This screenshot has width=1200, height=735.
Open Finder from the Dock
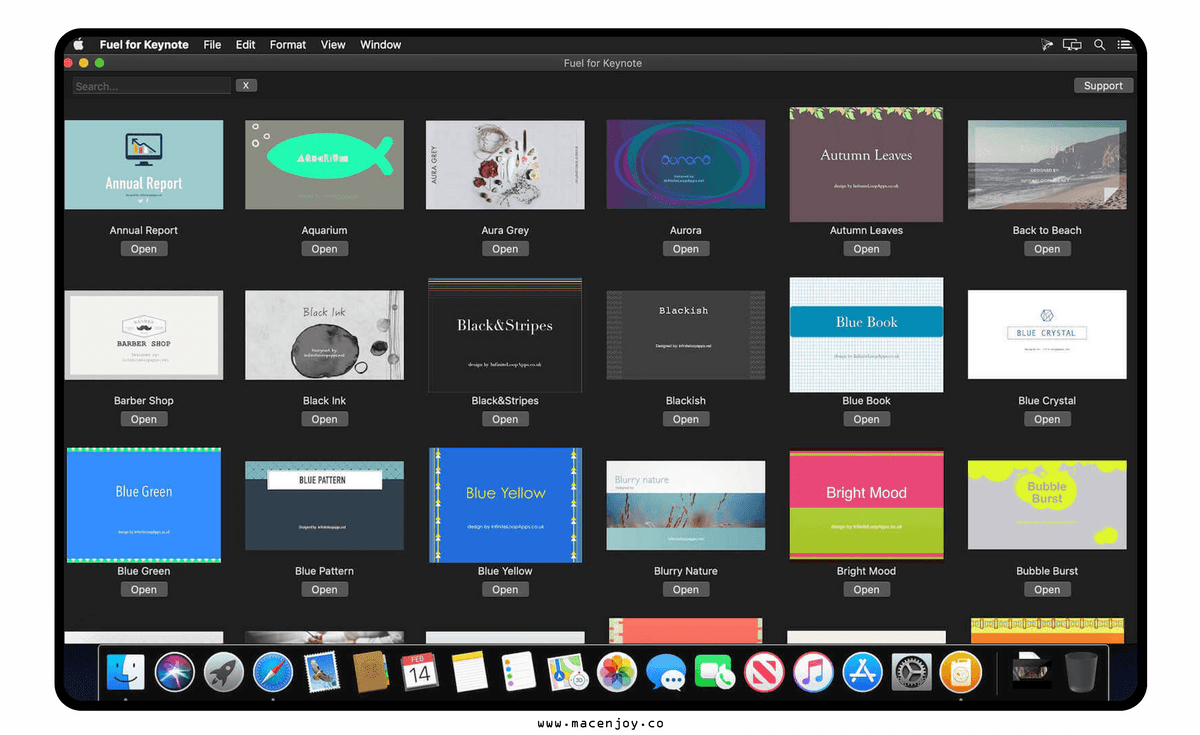[x=126, y=672]
